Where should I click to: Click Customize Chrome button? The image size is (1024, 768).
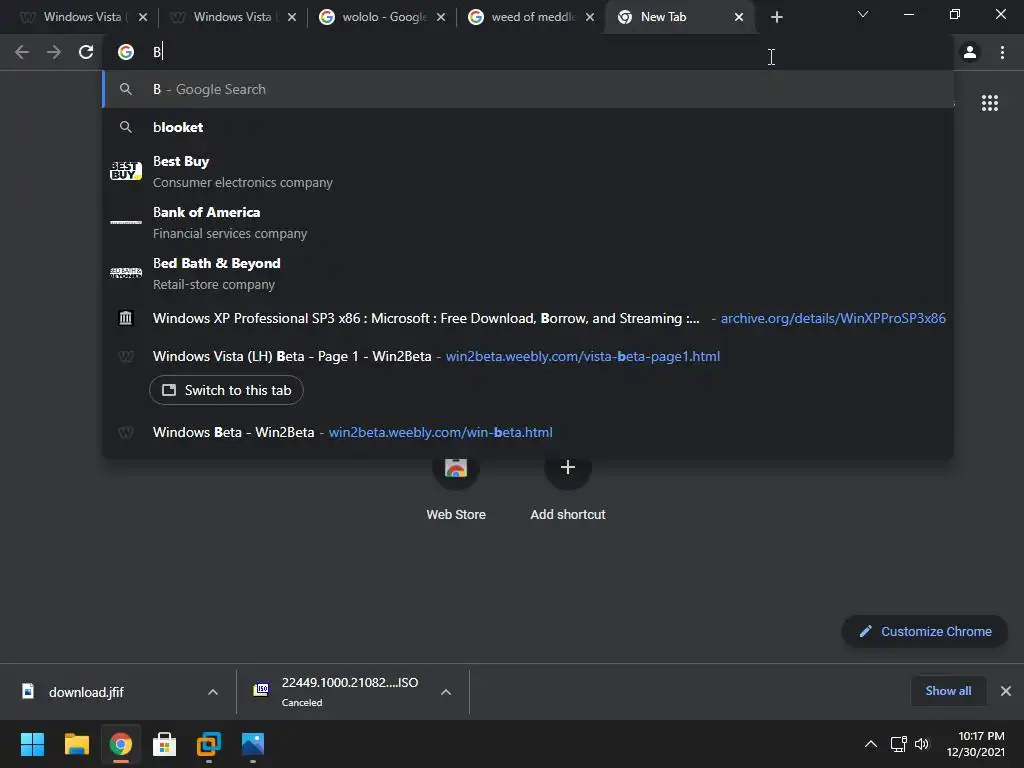[x=925, y=632]
